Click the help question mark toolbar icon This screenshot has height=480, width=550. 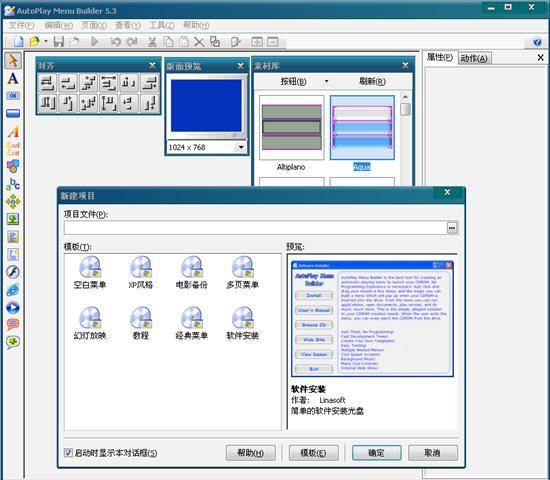pos(537,42)
